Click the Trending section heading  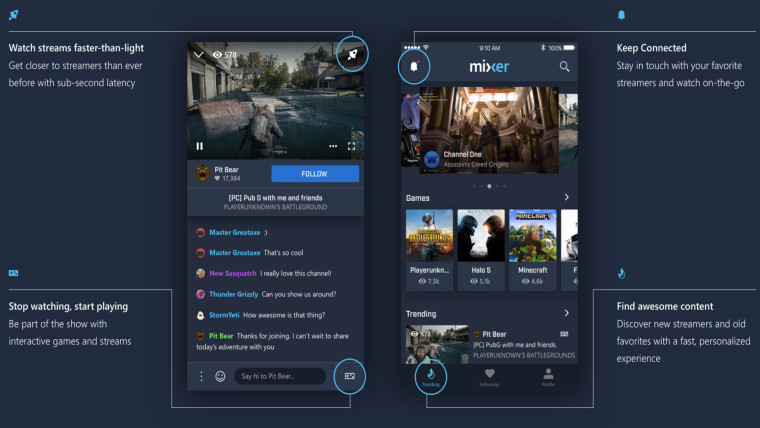pos(421,314)
